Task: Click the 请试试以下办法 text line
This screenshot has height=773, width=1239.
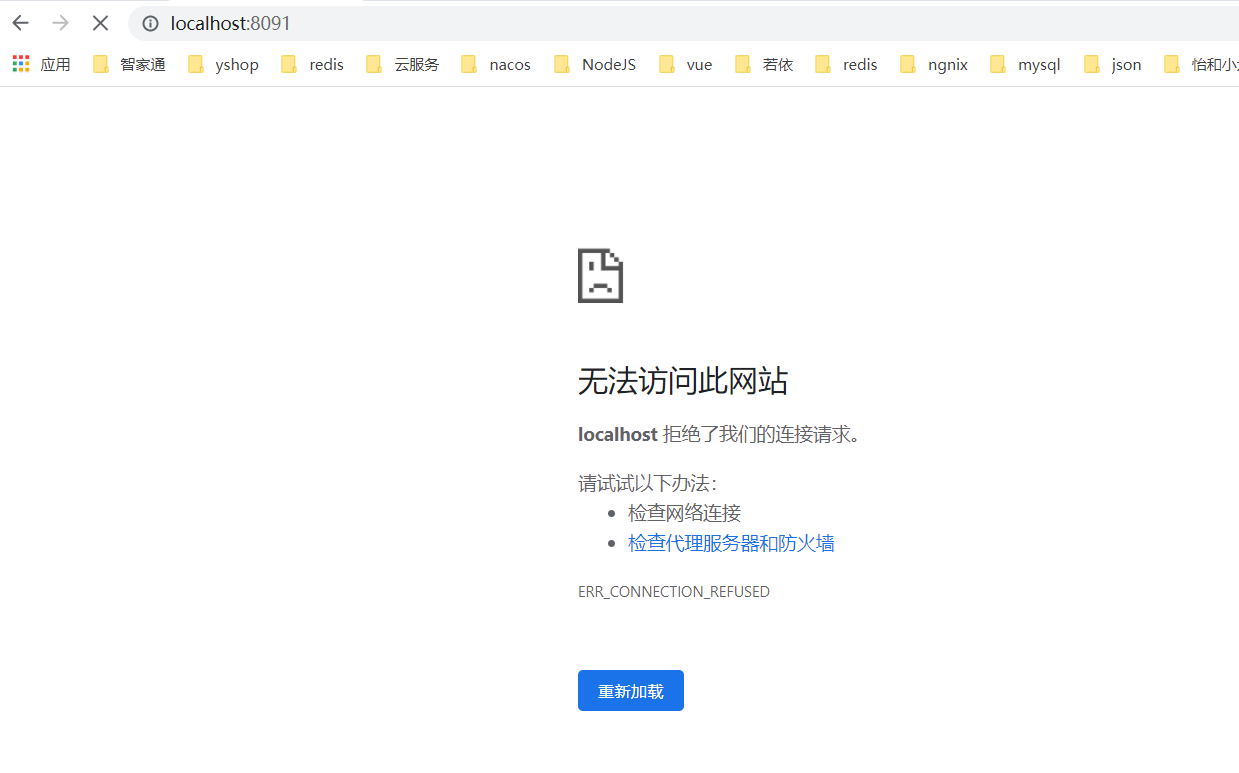Action: point(648,484)
